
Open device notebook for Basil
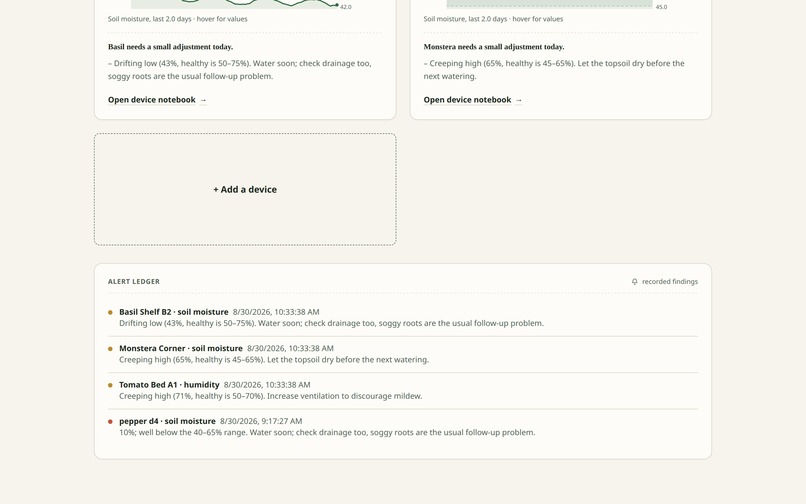157,100
